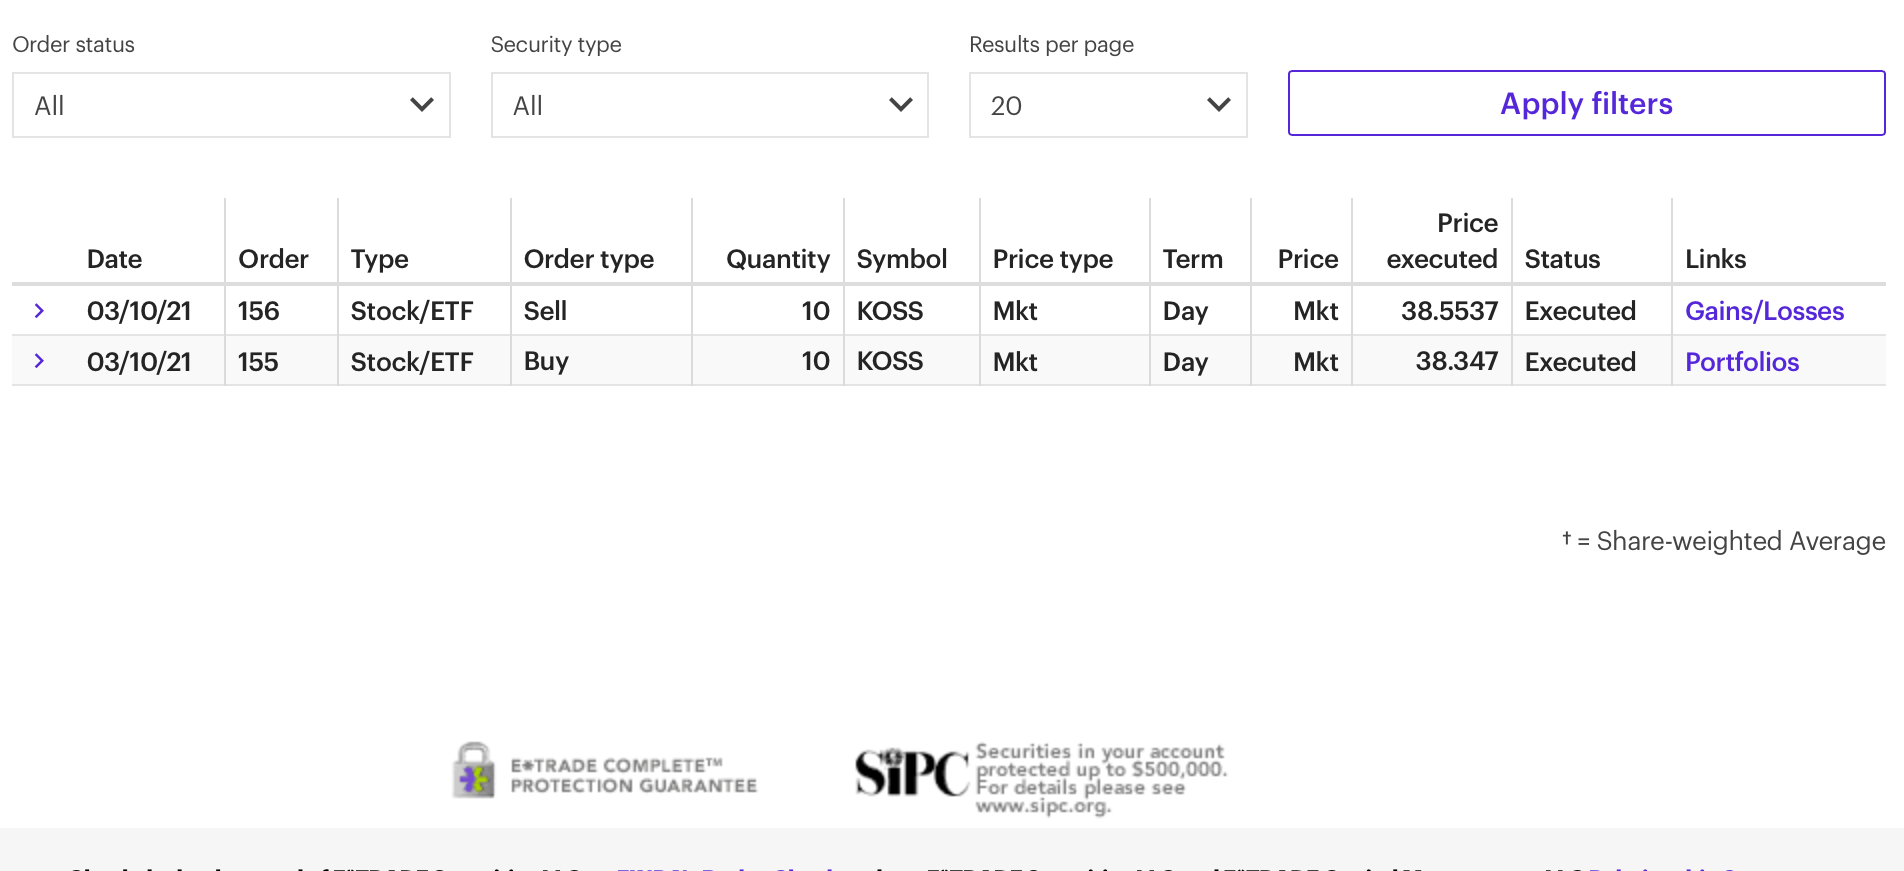Expand details for order 156 row

[39, 311]
